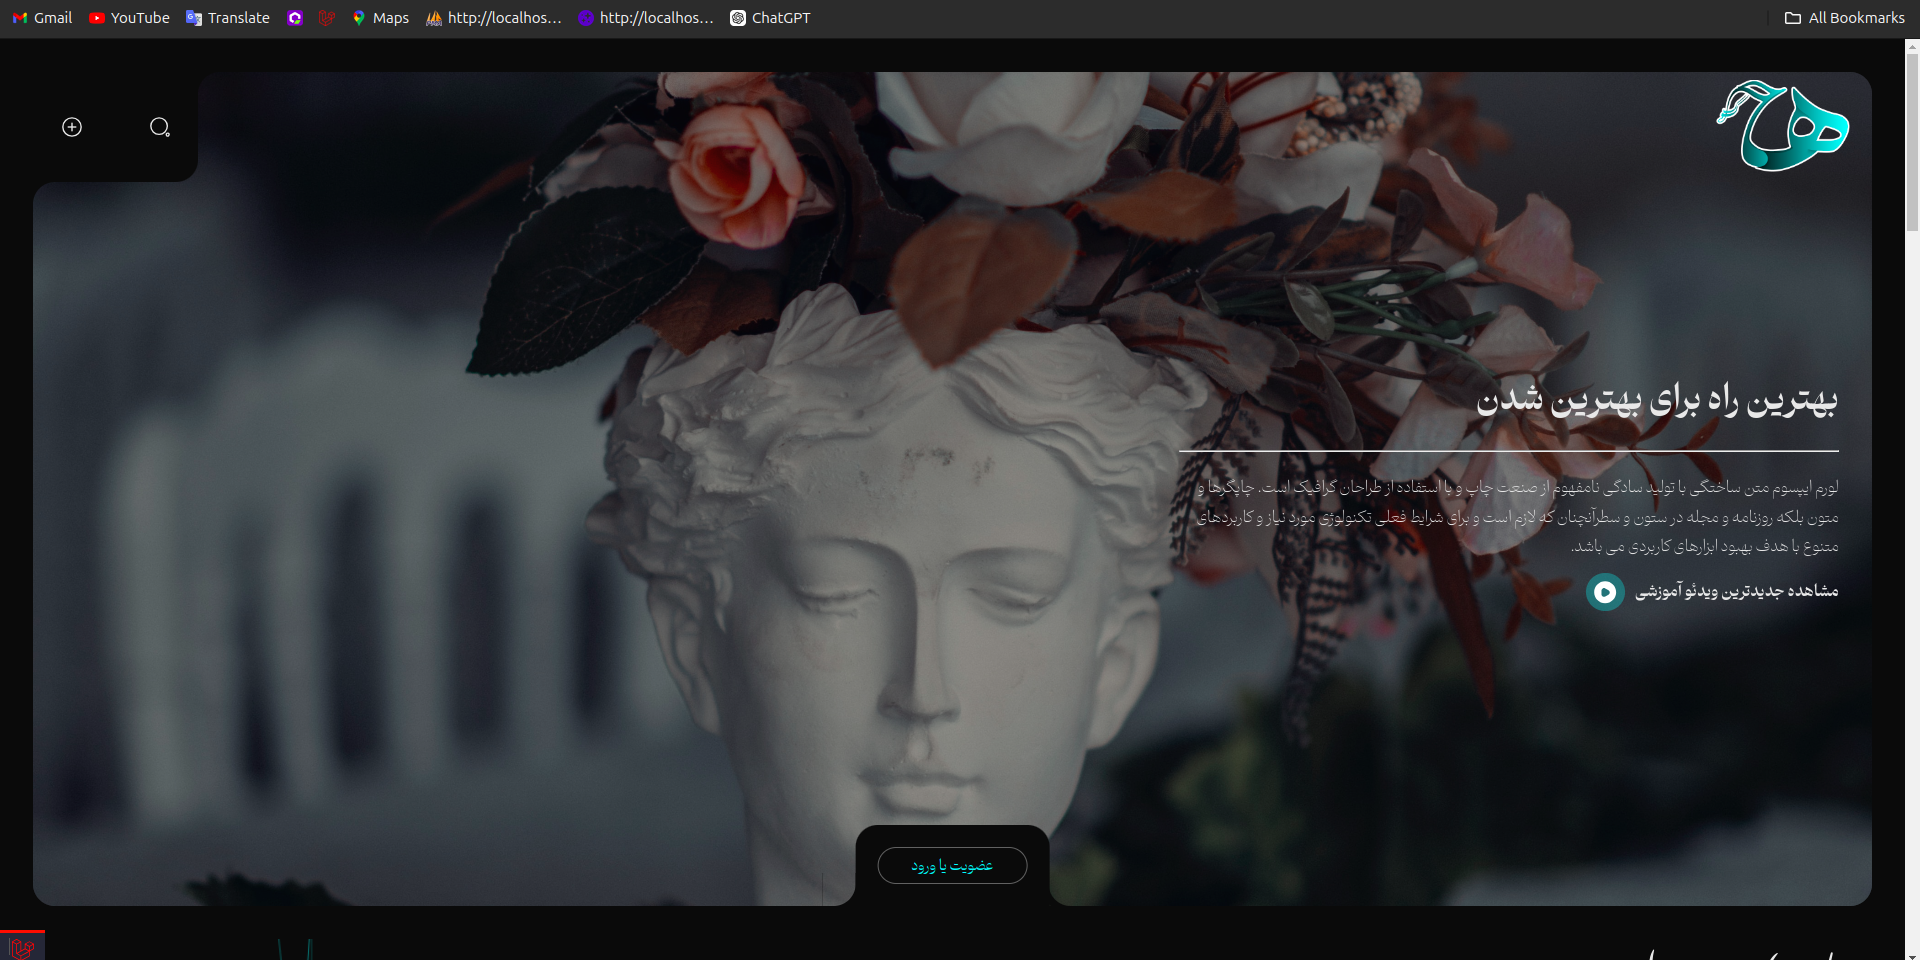Click مشاهده جدیدترین ویدئو آموزشی link
The width and height of the screenshot is (1920, 960).
pos(1736,591)
